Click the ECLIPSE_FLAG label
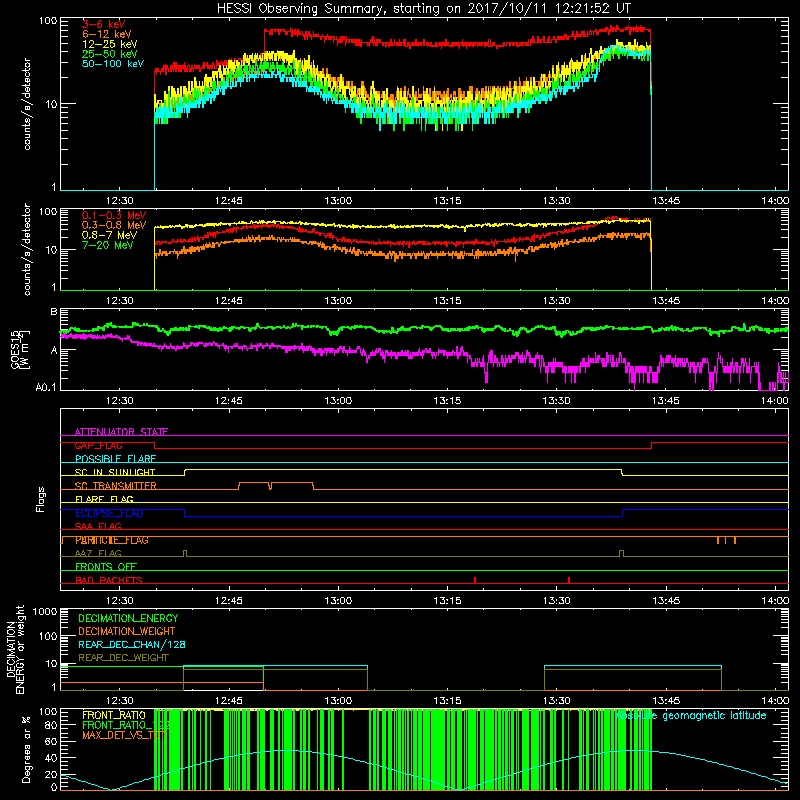This screenshot has width=800, height=800. 109,513
